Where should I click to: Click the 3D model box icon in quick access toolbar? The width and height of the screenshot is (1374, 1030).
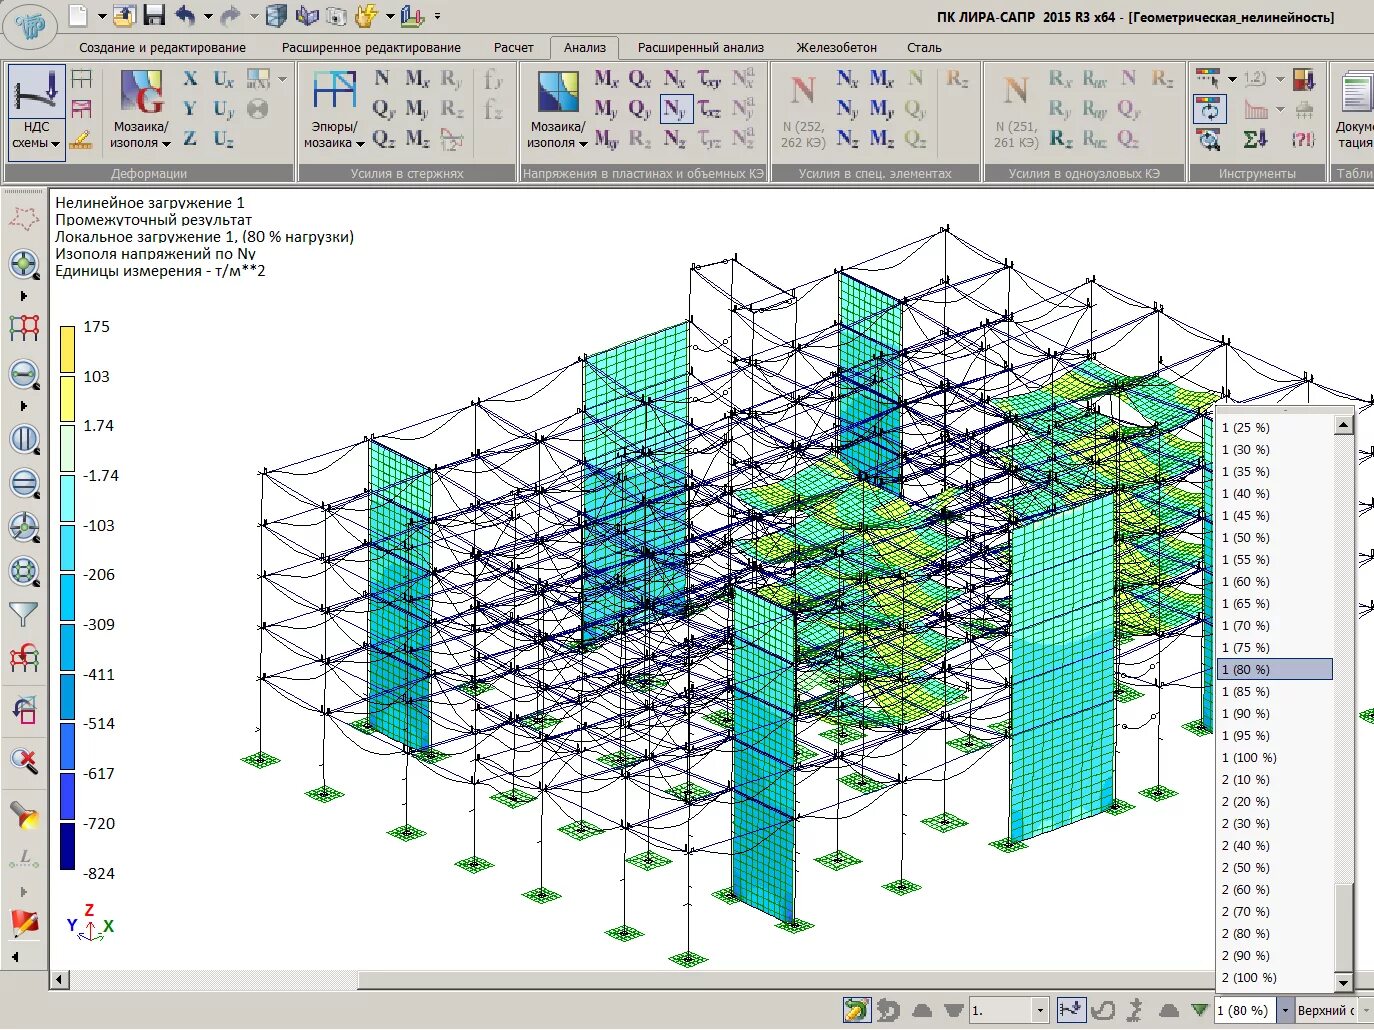(x=277, y=15)
